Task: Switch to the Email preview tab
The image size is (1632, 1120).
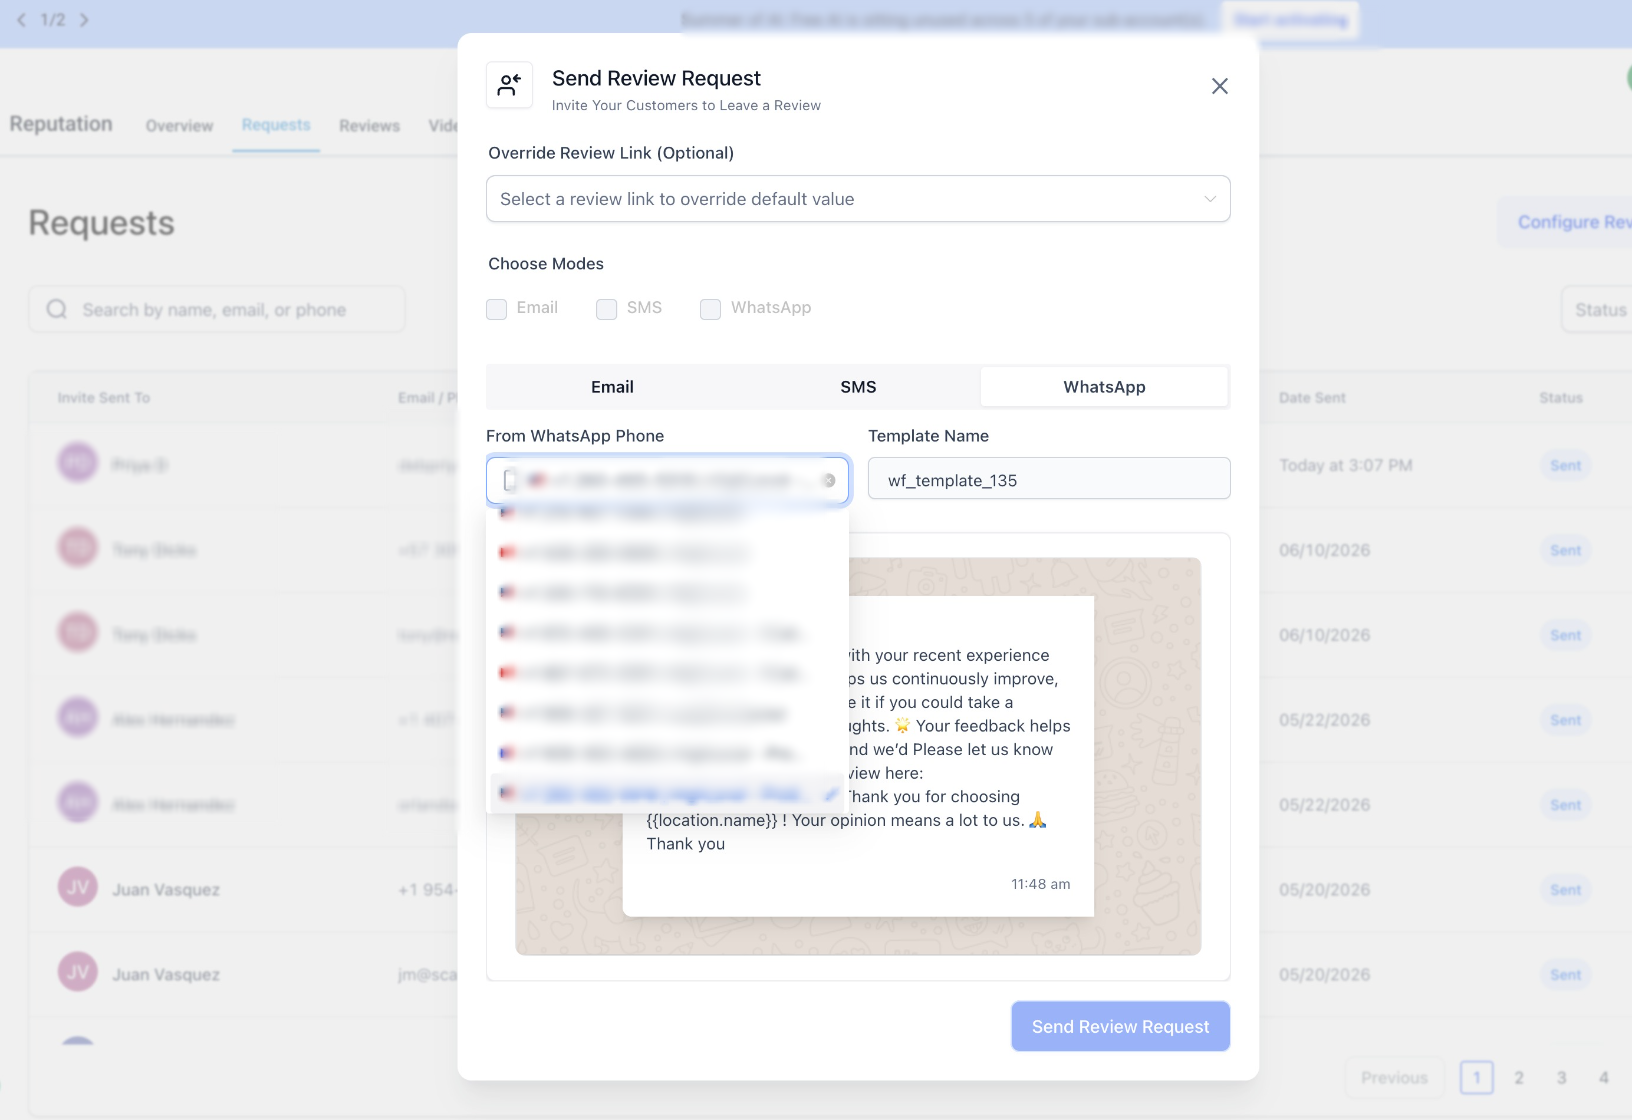Action: coord(612,387)
